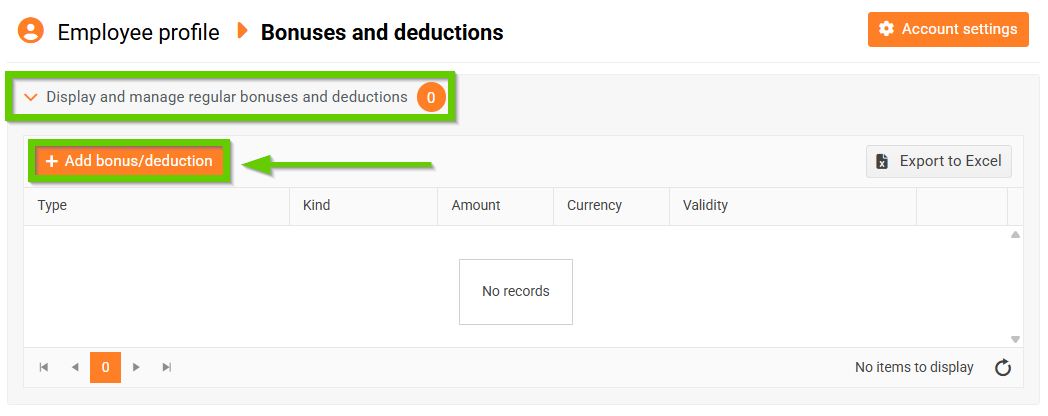Viewport: 1048px width, 416px height.
Task: Go to the first page
Action: coord(44,367)
